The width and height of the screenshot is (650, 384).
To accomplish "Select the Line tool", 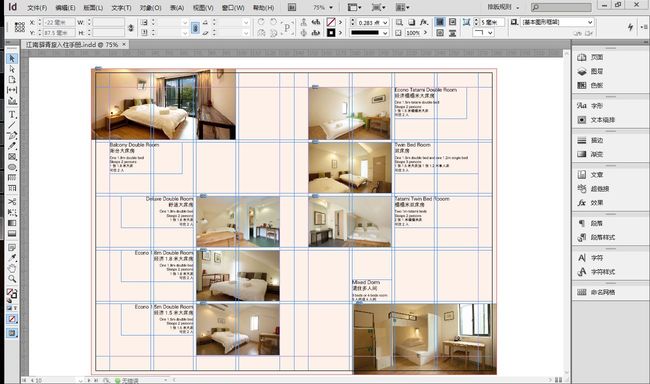I will point(12,124).
